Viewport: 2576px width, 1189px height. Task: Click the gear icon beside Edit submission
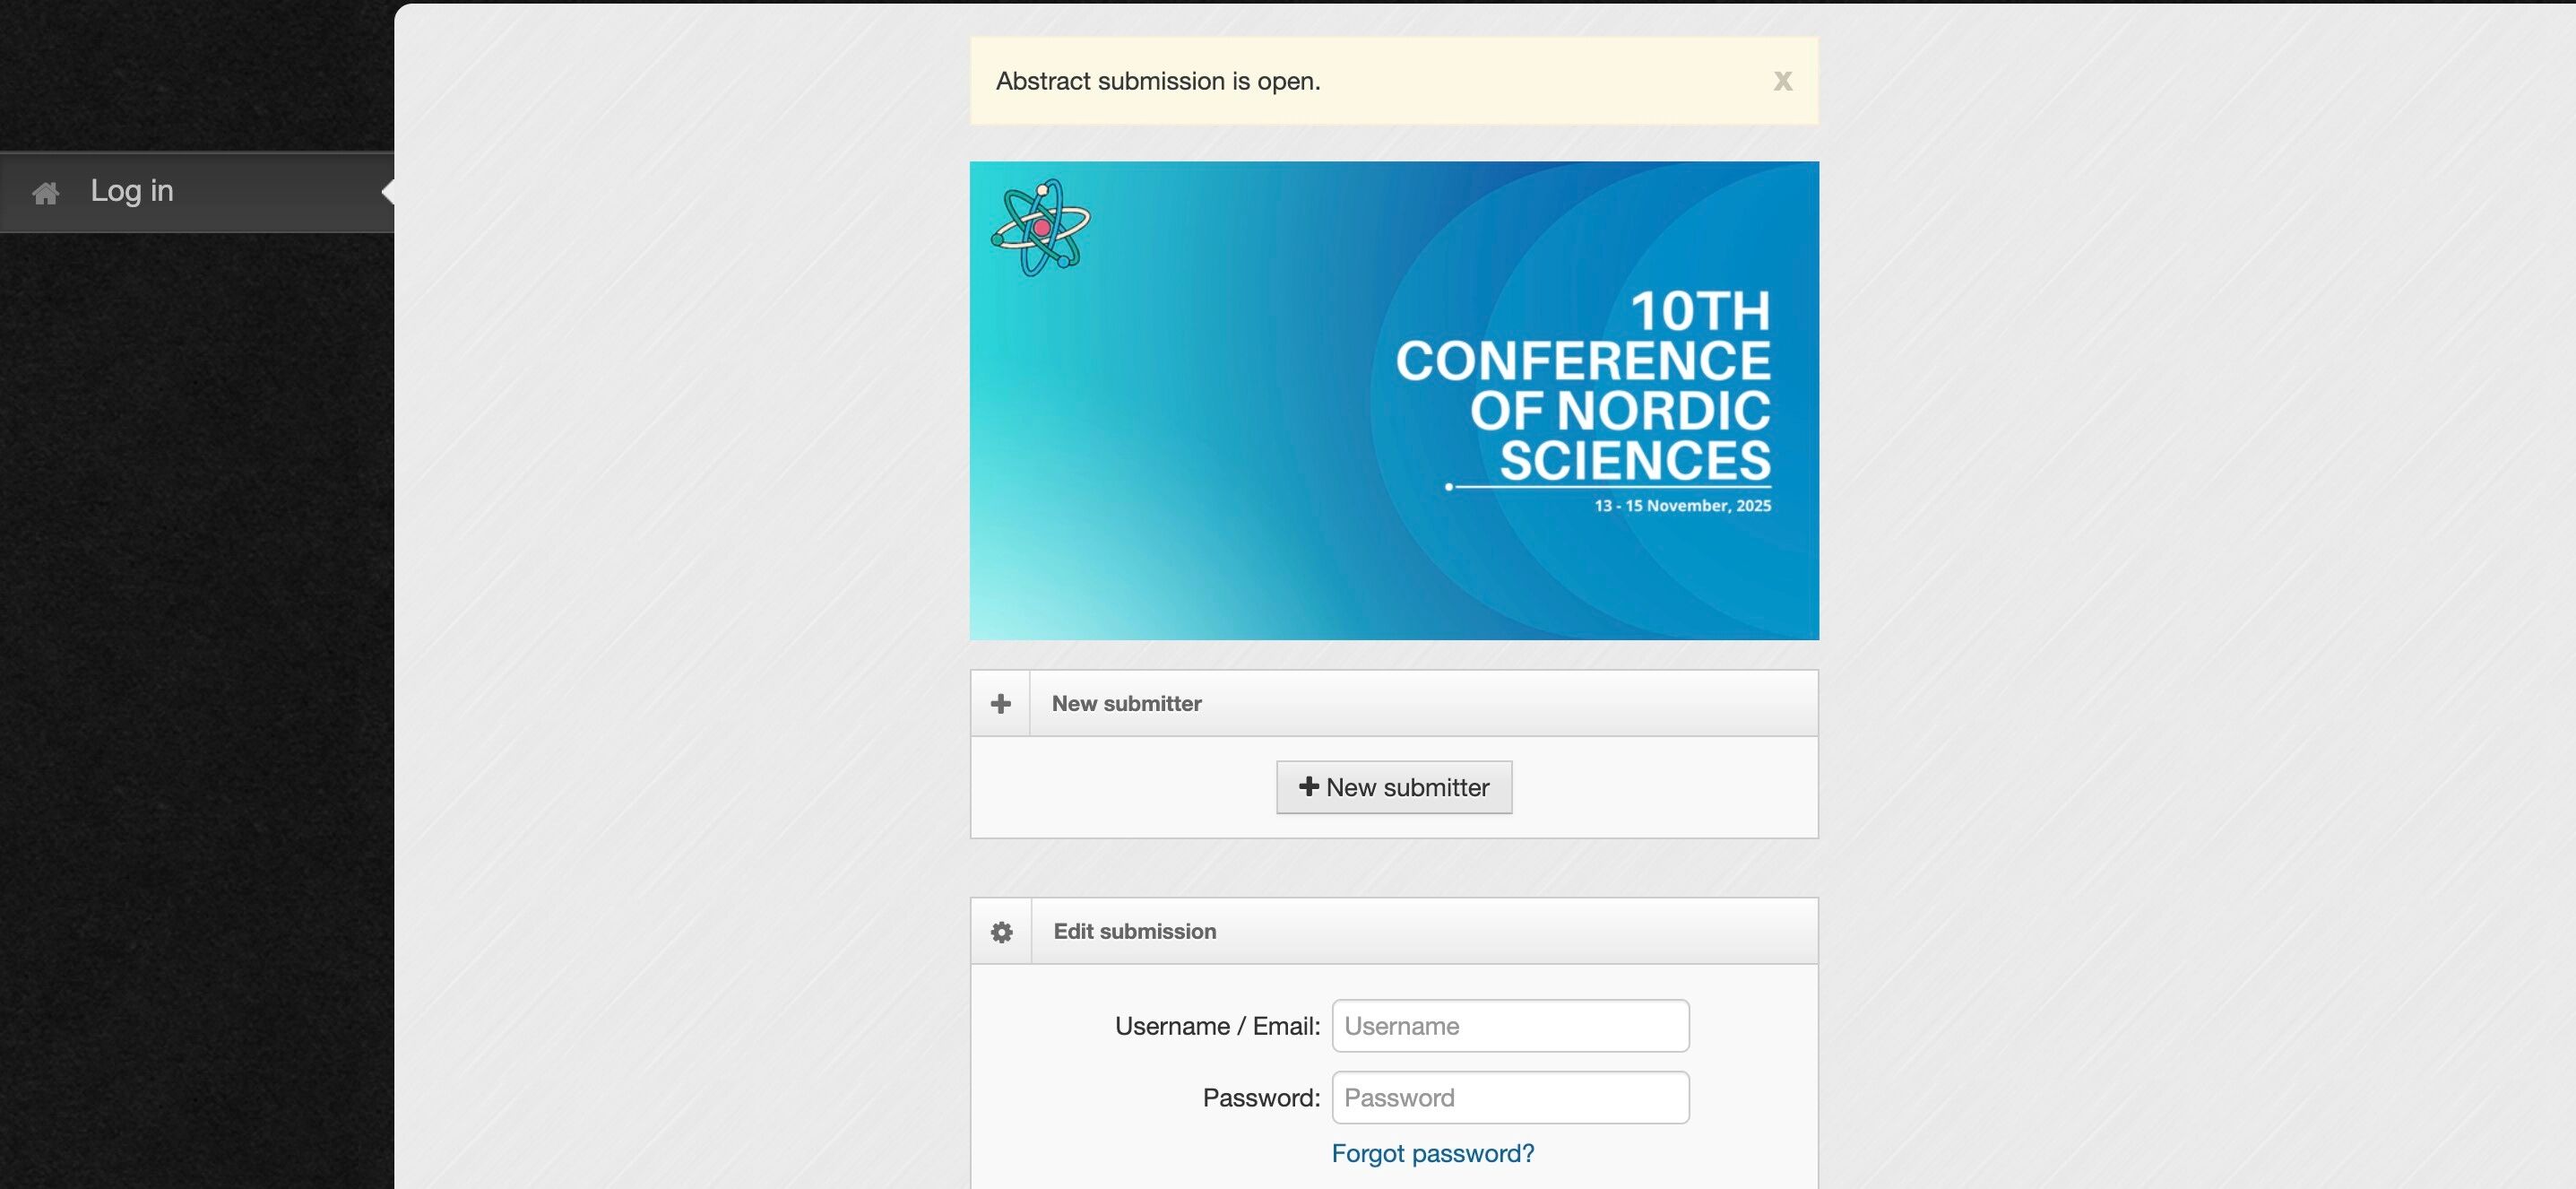coord(1001,932)
